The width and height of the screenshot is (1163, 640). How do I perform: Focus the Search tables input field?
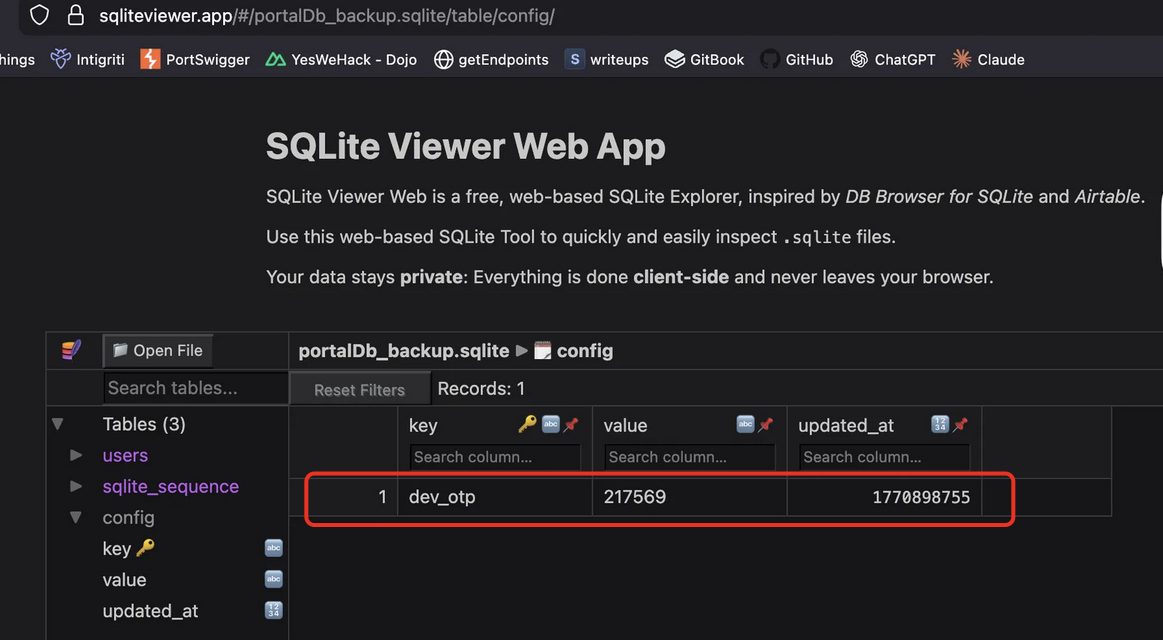coord(194,388)
